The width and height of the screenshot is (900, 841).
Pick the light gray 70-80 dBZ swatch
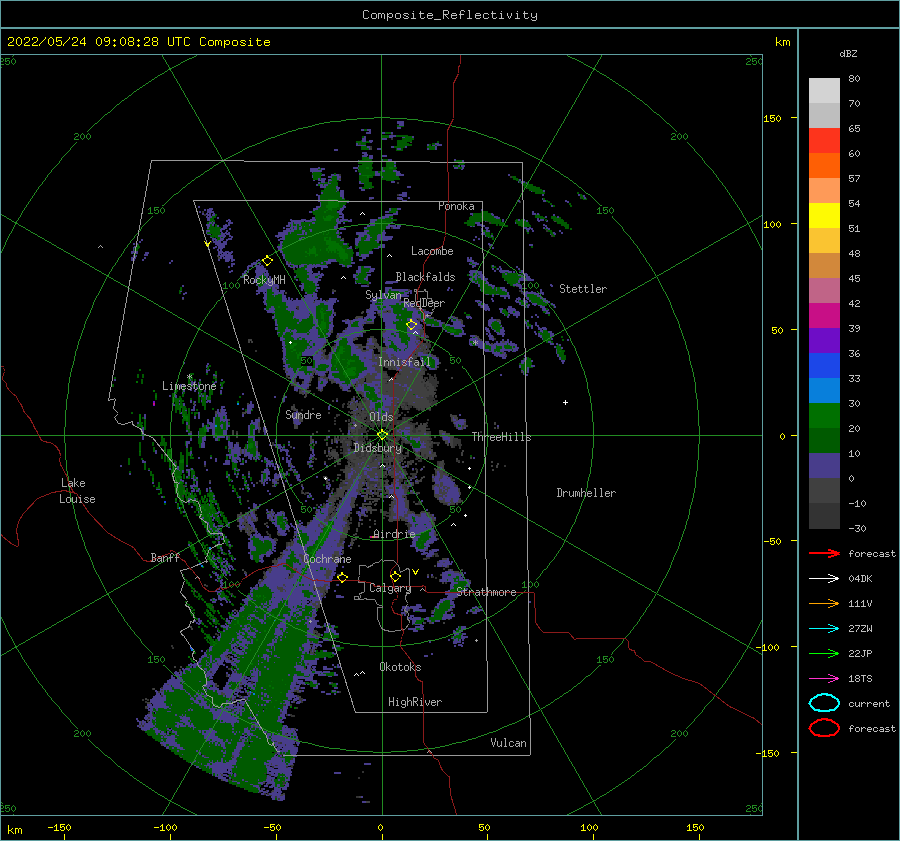coord(824,91)
